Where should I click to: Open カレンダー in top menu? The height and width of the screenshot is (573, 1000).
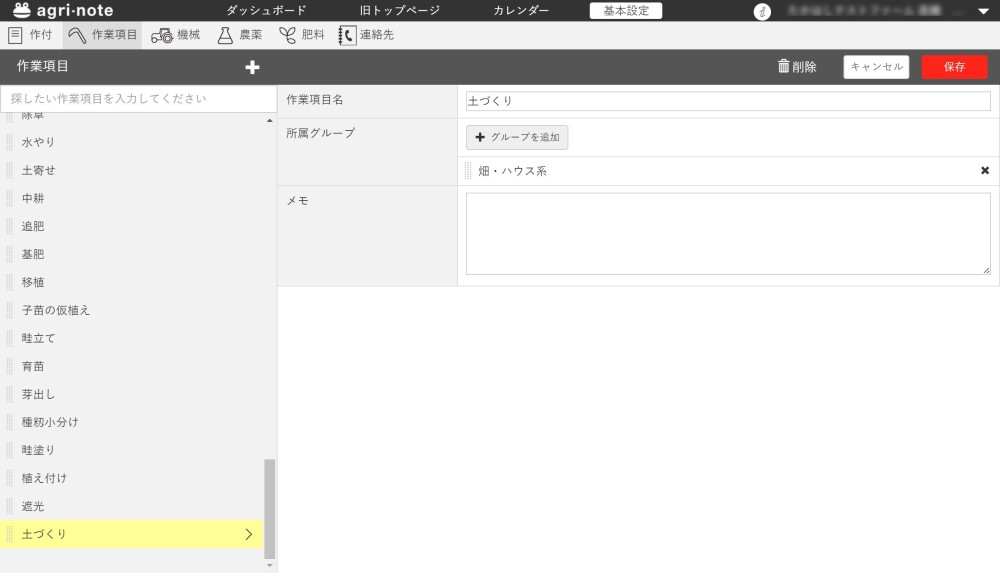coord(520,11)
